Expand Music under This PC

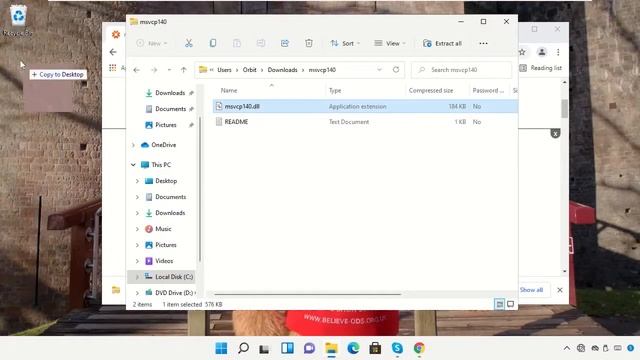tap(137, 229)
